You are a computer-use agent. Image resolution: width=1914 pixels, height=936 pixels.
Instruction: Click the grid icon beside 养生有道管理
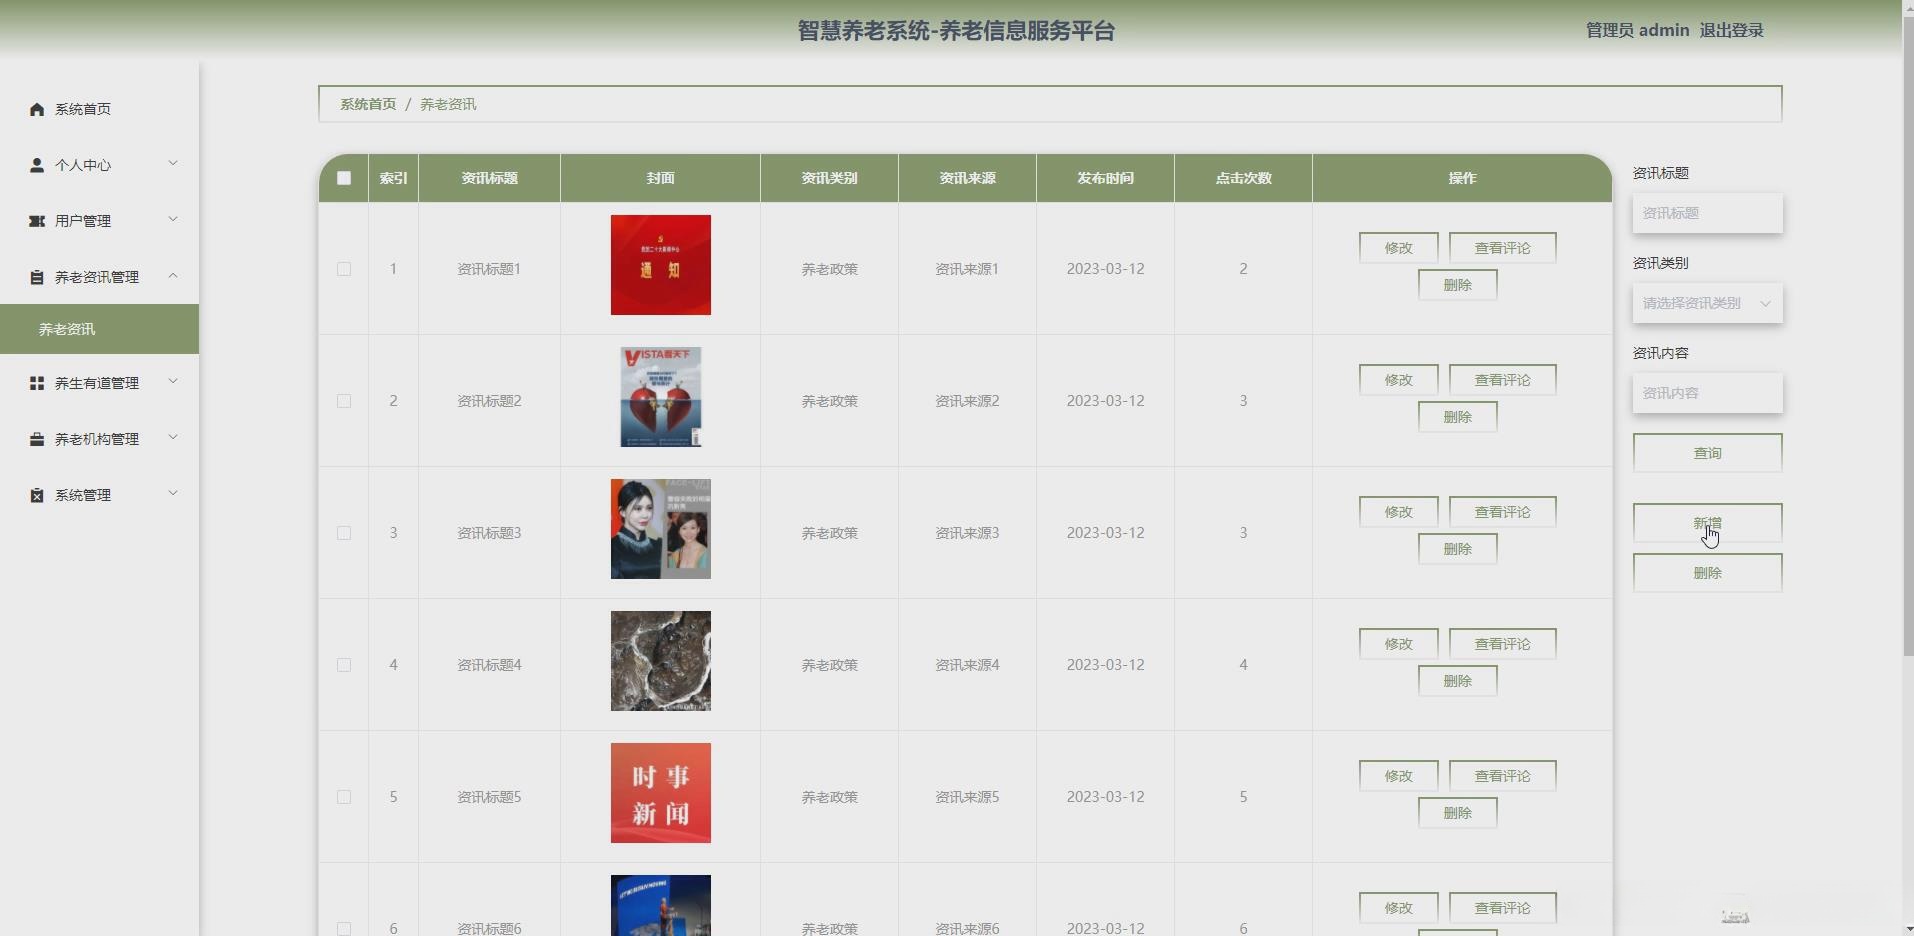tap(37, 383)
